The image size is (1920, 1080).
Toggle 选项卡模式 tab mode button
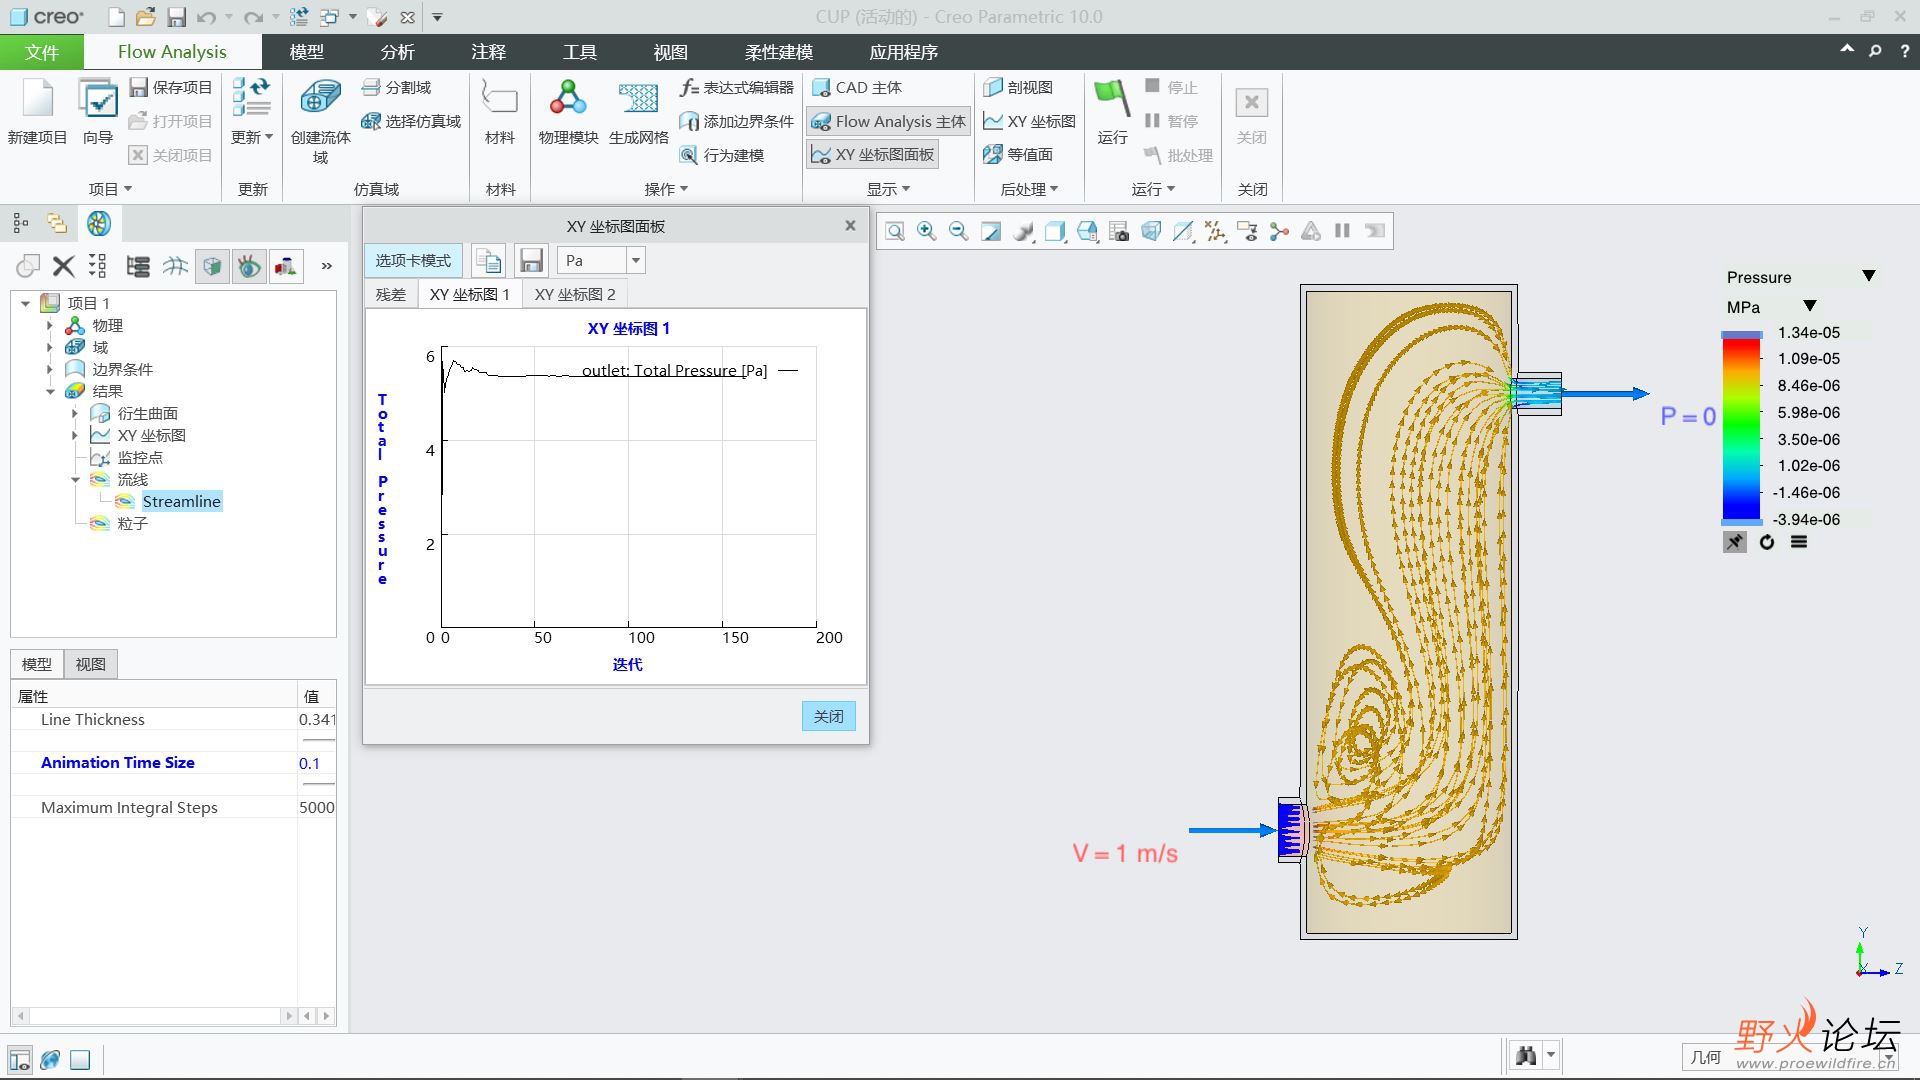pos(413,261)
